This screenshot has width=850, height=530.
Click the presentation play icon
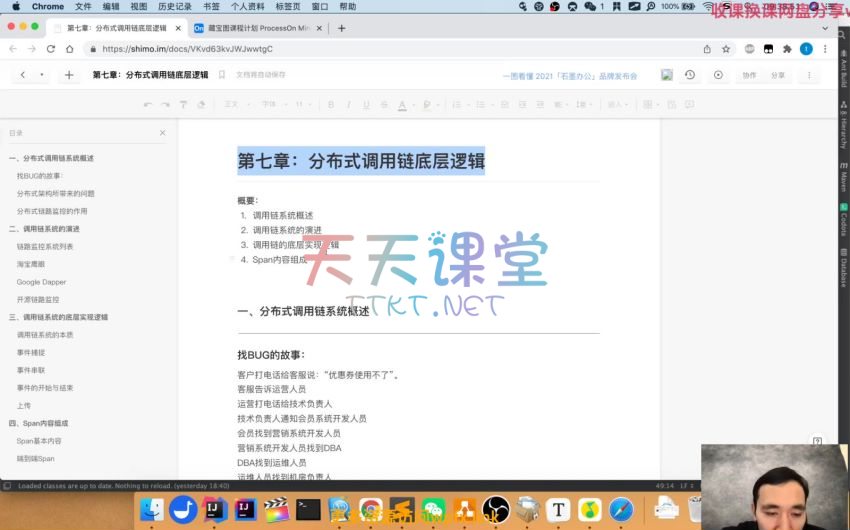[x=718, y=75]
